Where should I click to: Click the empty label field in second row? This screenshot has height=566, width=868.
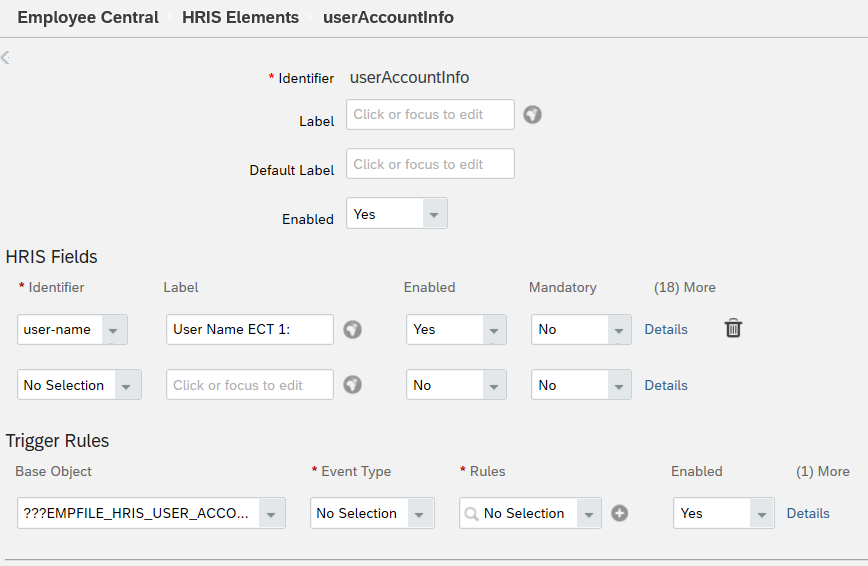click(250, 385)
